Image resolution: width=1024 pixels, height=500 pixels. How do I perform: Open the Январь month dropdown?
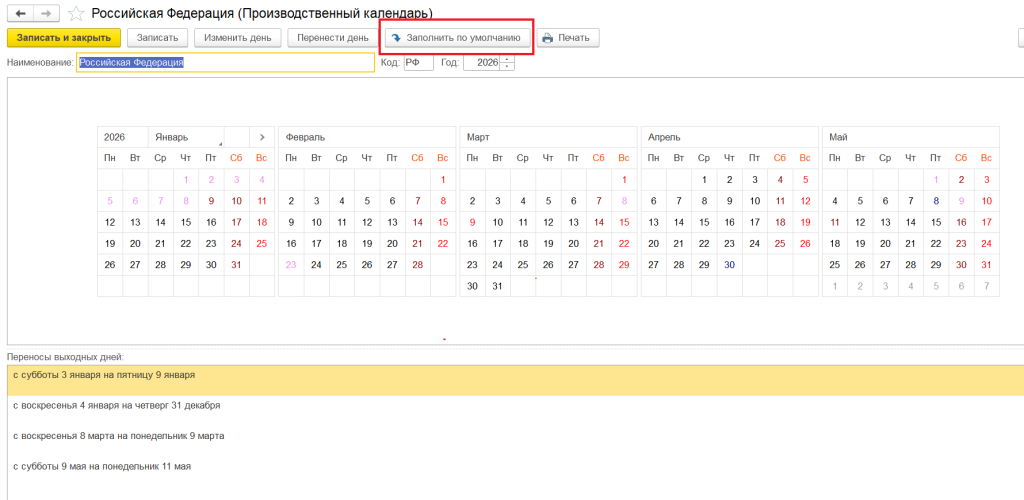[x=186, y=137]
